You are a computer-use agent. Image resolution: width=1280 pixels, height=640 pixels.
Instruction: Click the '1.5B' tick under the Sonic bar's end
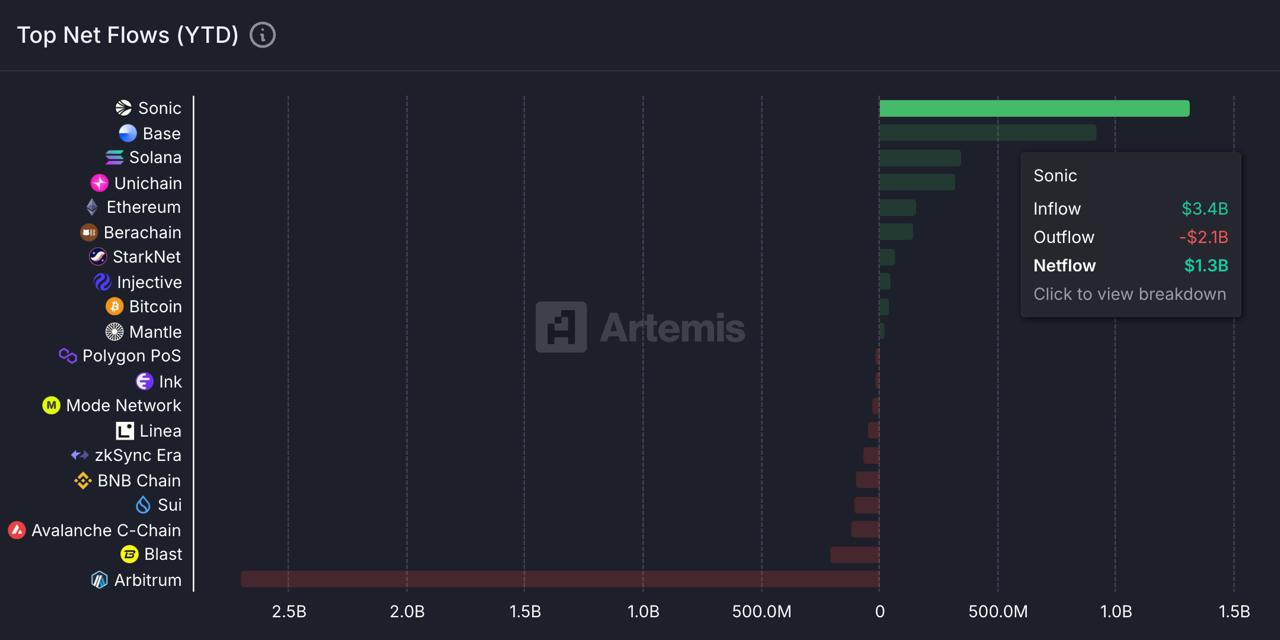[x=1234, y=611]
